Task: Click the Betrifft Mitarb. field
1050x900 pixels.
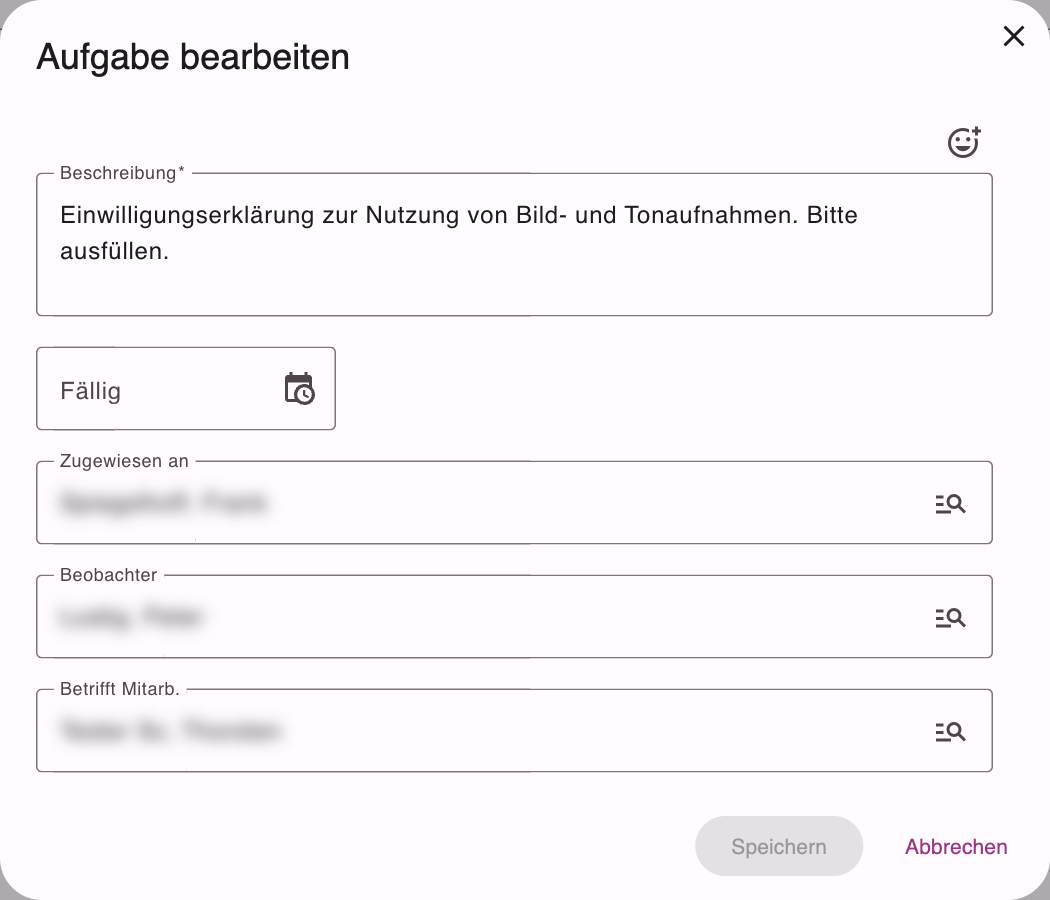Action: [x=514, y=730]
